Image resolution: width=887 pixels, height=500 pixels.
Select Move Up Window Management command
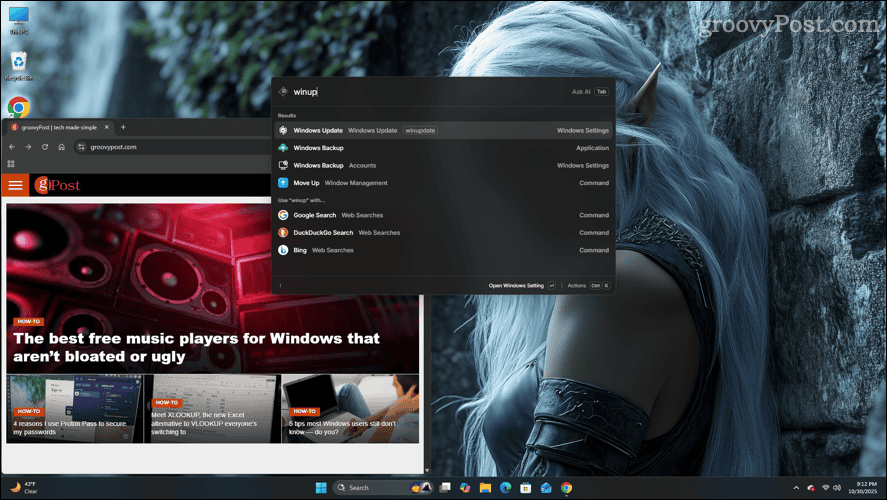click(x=444, y=183)
